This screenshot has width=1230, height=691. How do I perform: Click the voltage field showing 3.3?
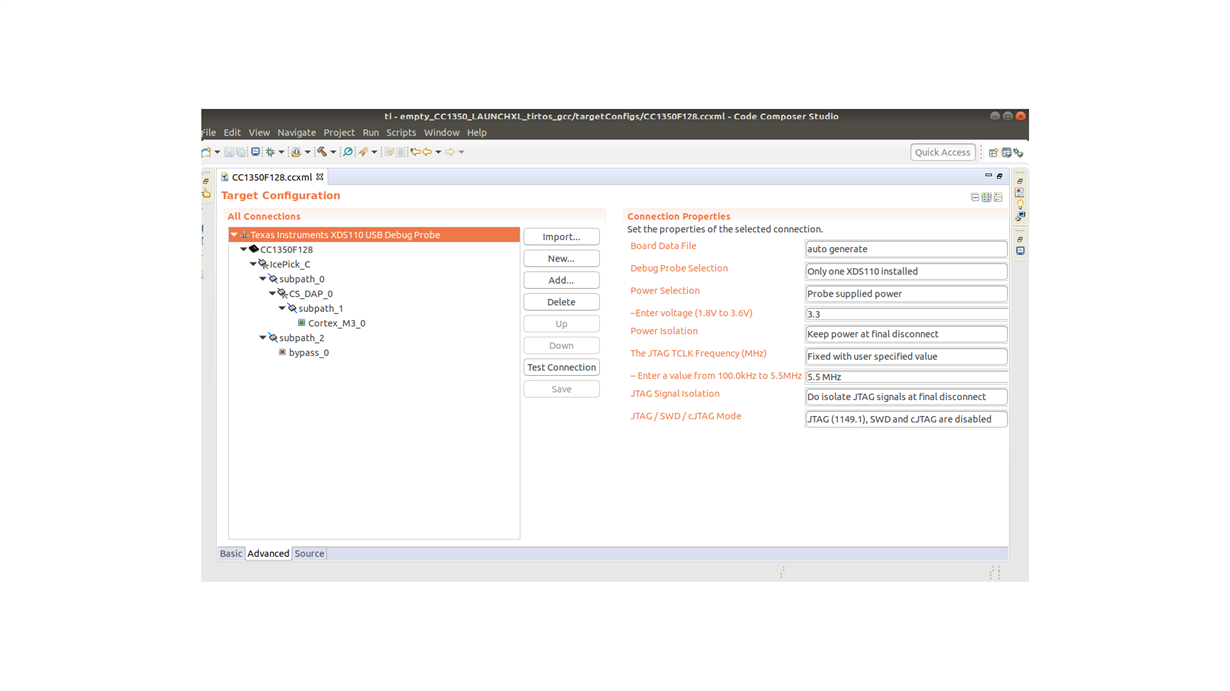[906, 314]
